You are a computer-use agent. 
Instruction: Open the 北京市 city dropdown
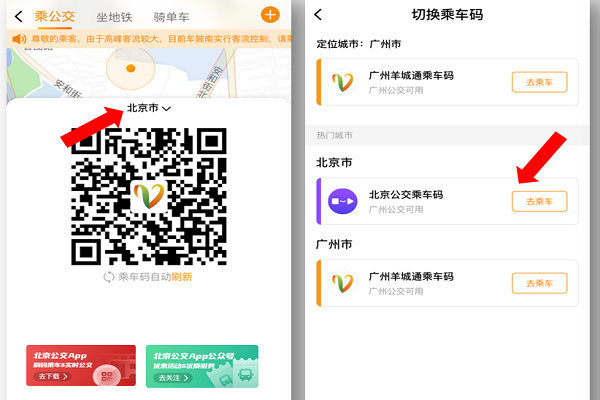point(148,108)
